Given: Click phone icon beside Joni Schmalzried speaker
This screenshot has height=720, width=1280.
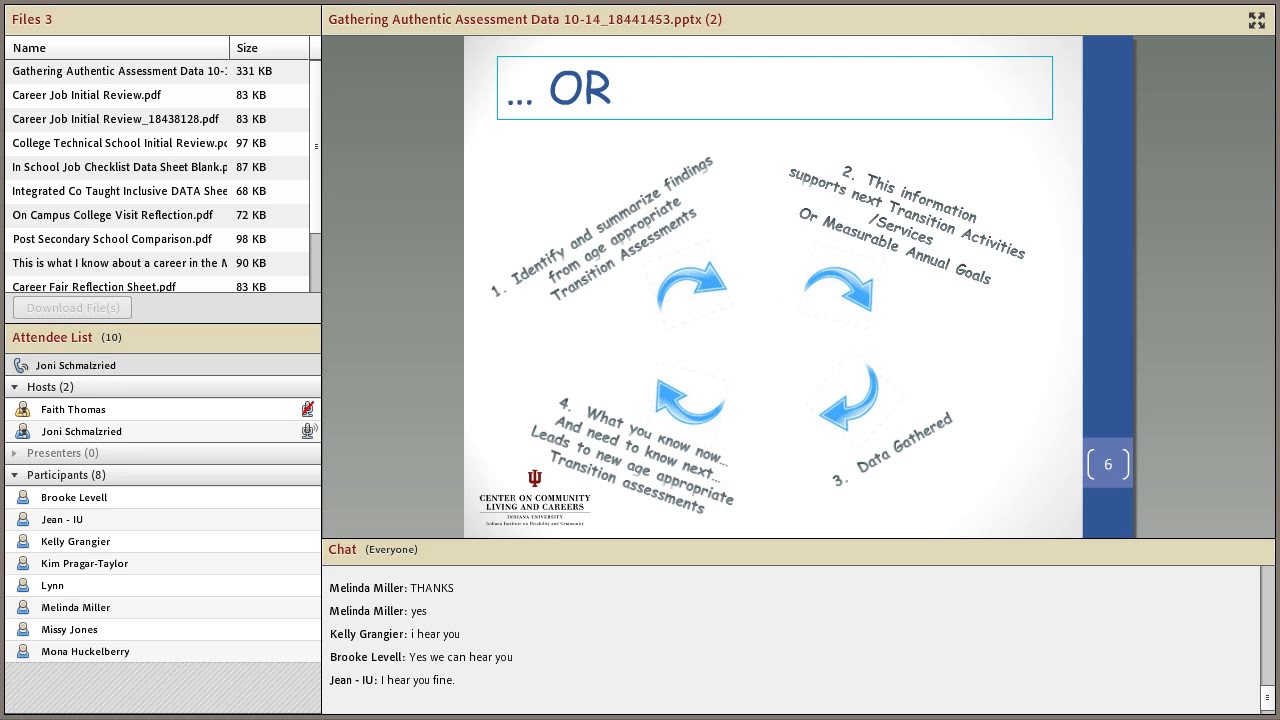Looking at the screenshot, I should [x=22, y=365].
